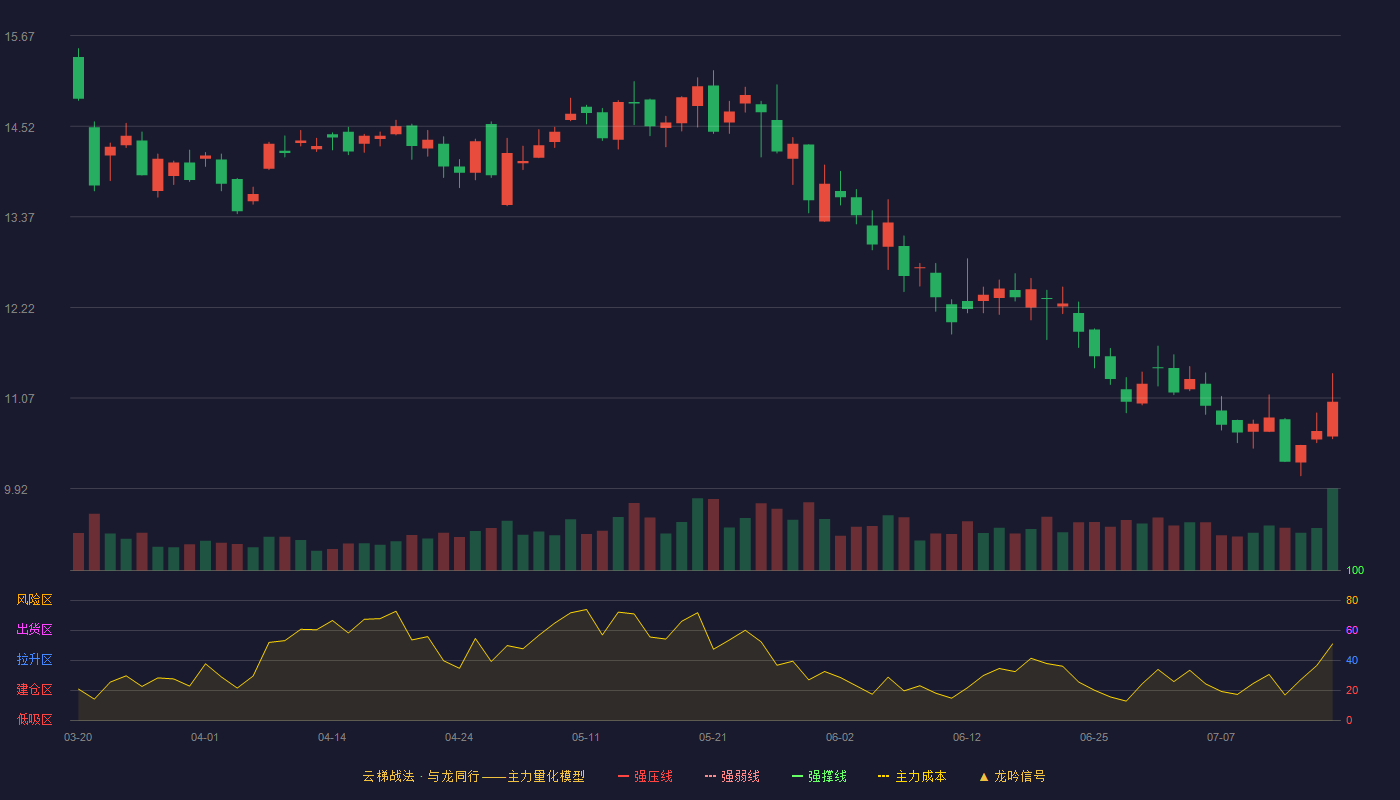Select the 建仓区 zone label

[34, 690]
